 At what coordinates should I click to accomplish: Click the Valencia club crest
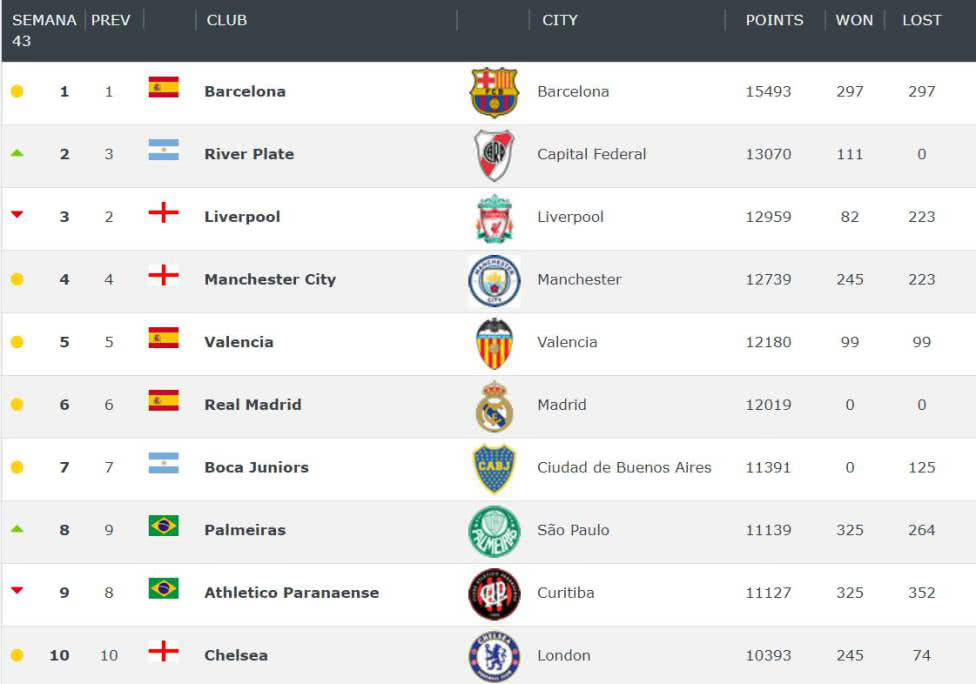(x=494, y=343)
